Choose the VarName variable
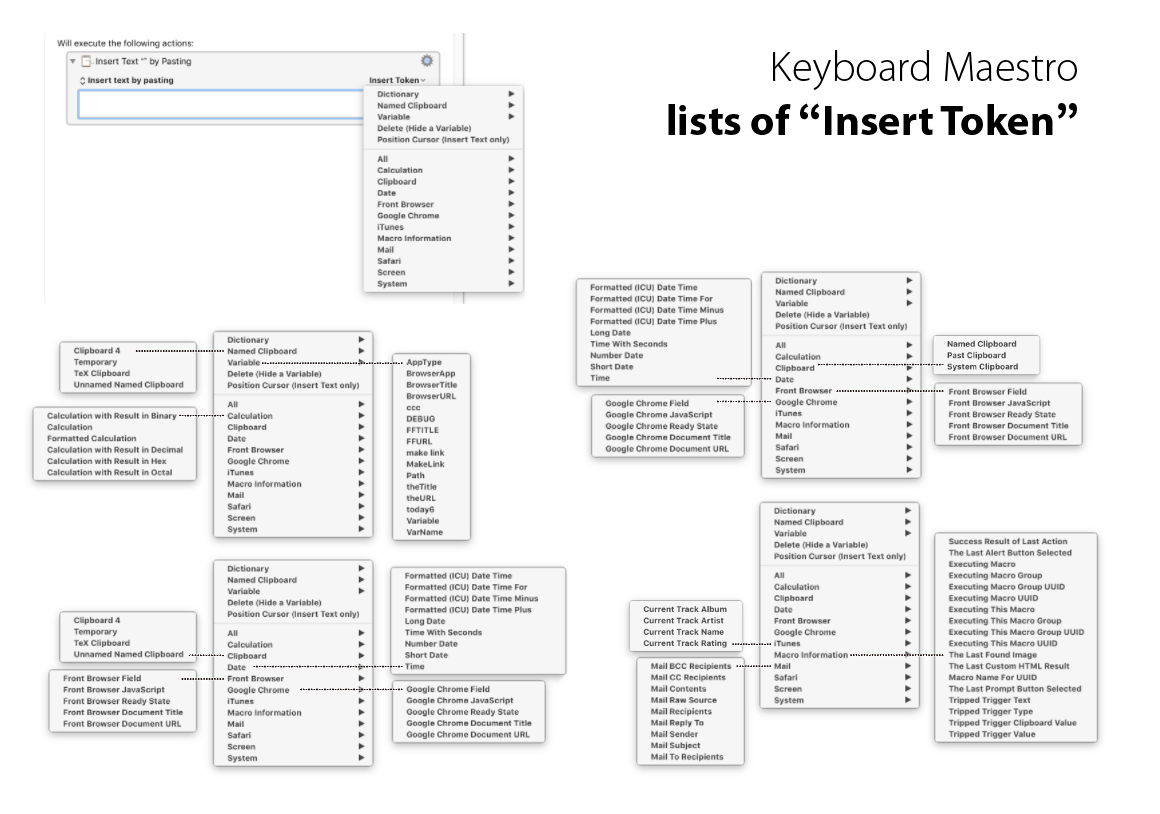This screenshot has height=814, width=1160. pyautogui.click(x=424, y=532)
